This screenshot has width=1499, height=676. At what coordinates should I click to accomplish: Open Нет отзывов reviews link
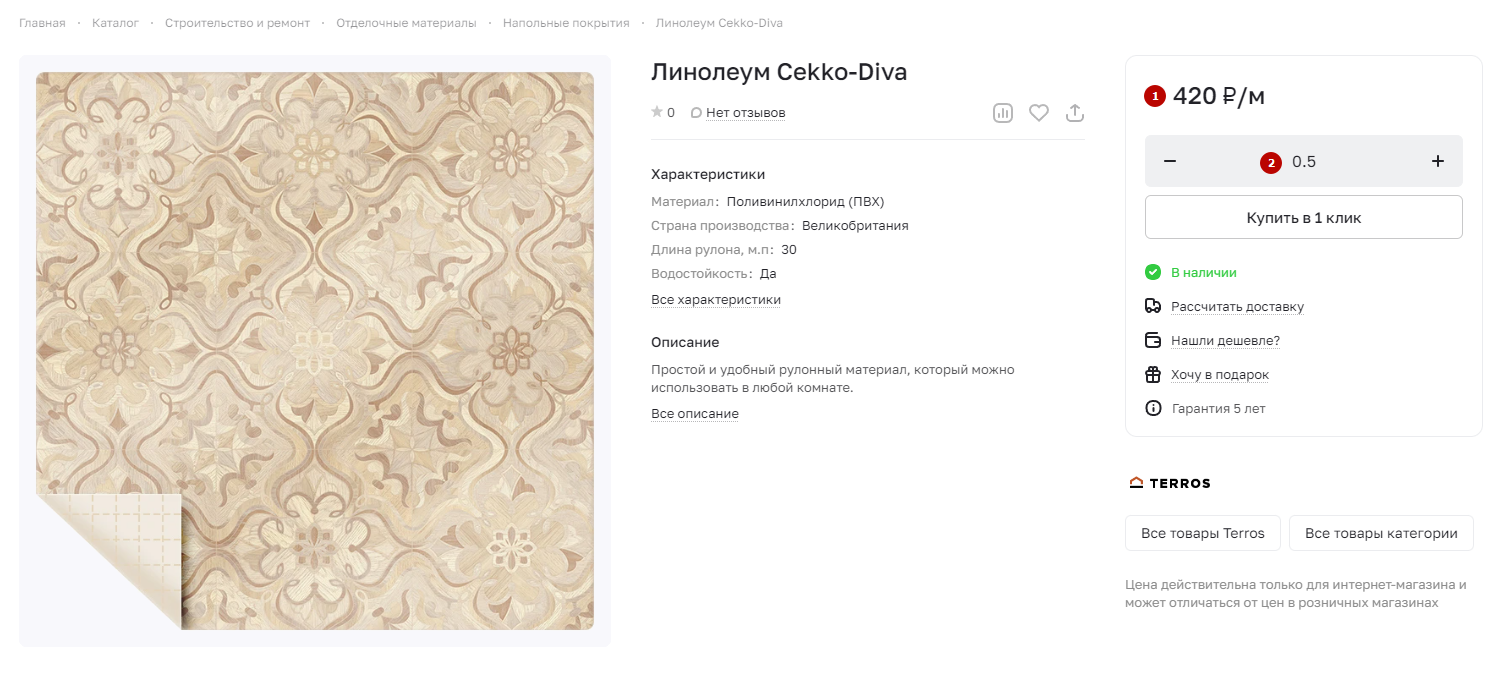pyautogui.click(x=746, y=113)
